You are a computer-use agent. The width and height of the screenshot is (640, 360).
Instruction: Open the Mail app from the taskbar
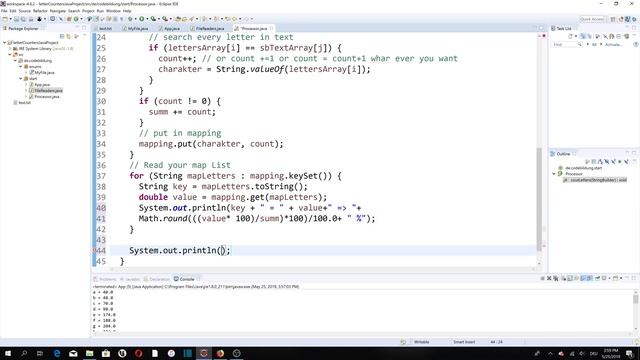click(73, 353)
